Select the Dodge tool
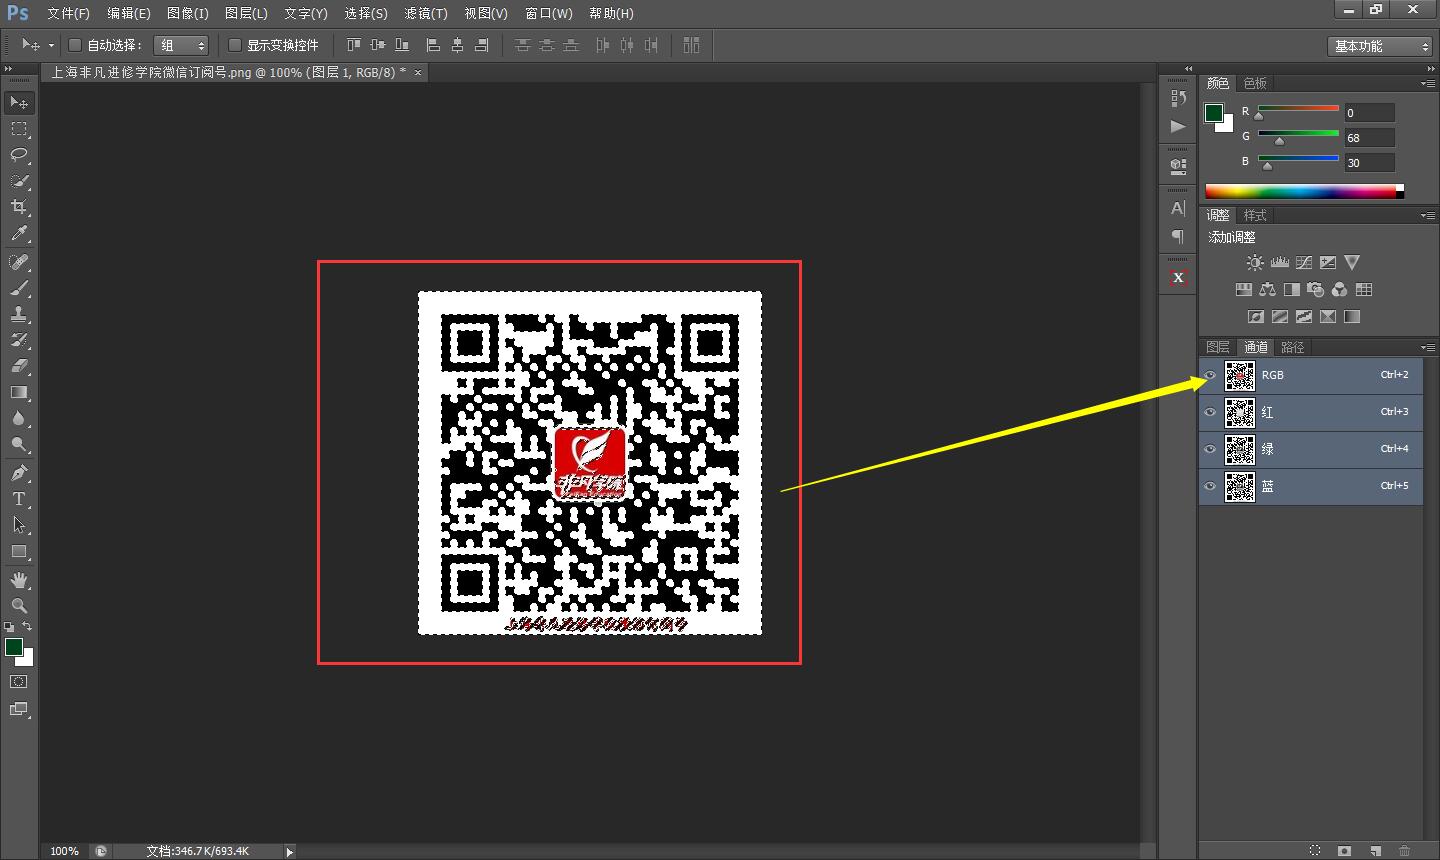 point(19,444)
